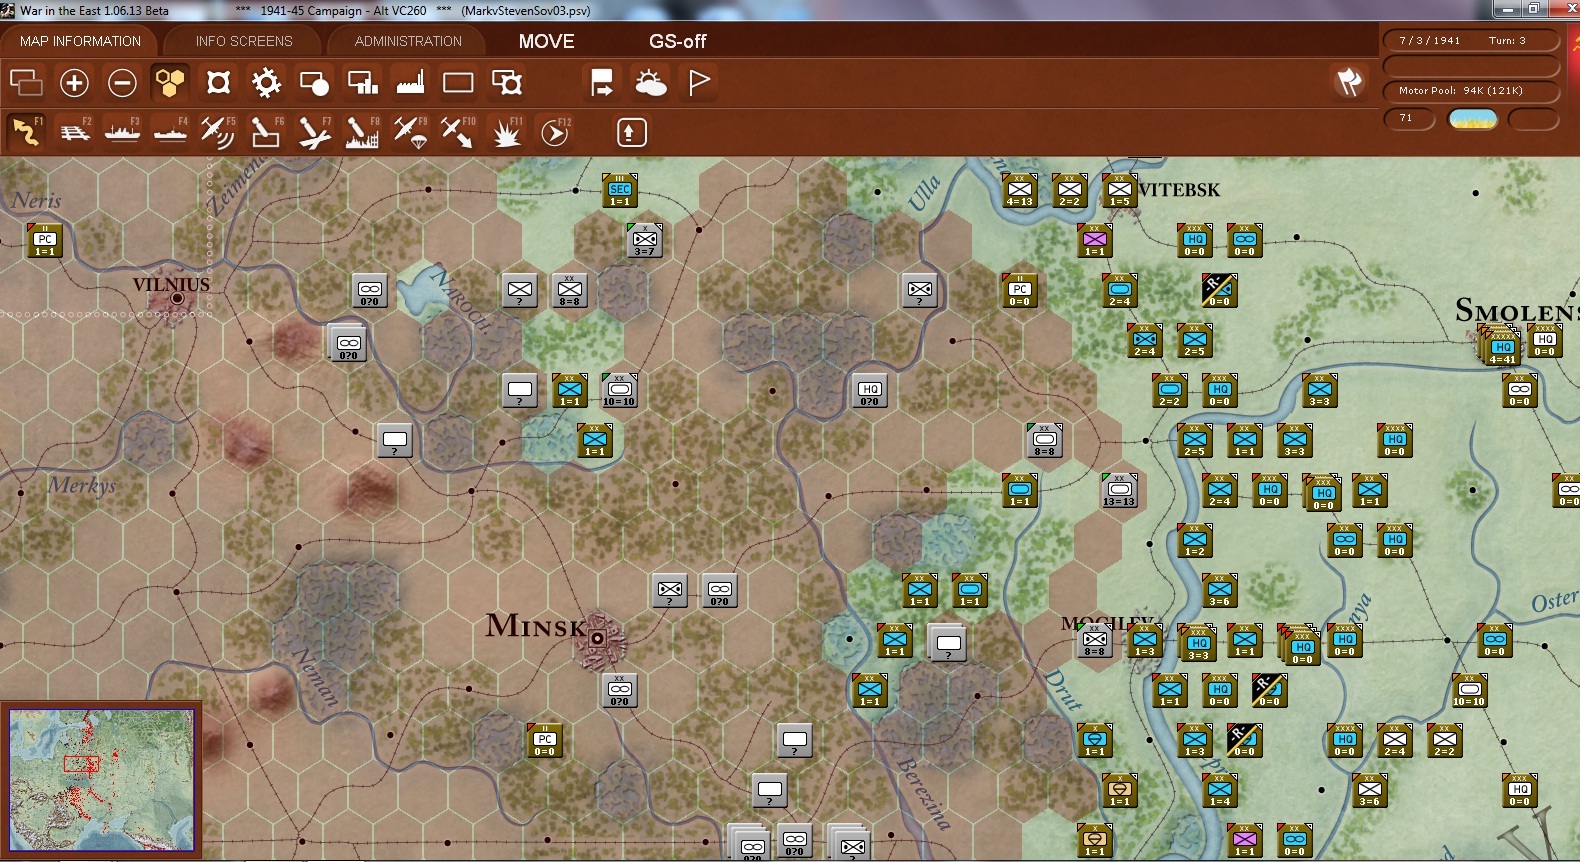Open the MAP INFORMATION tab

(x=80, y=41)
